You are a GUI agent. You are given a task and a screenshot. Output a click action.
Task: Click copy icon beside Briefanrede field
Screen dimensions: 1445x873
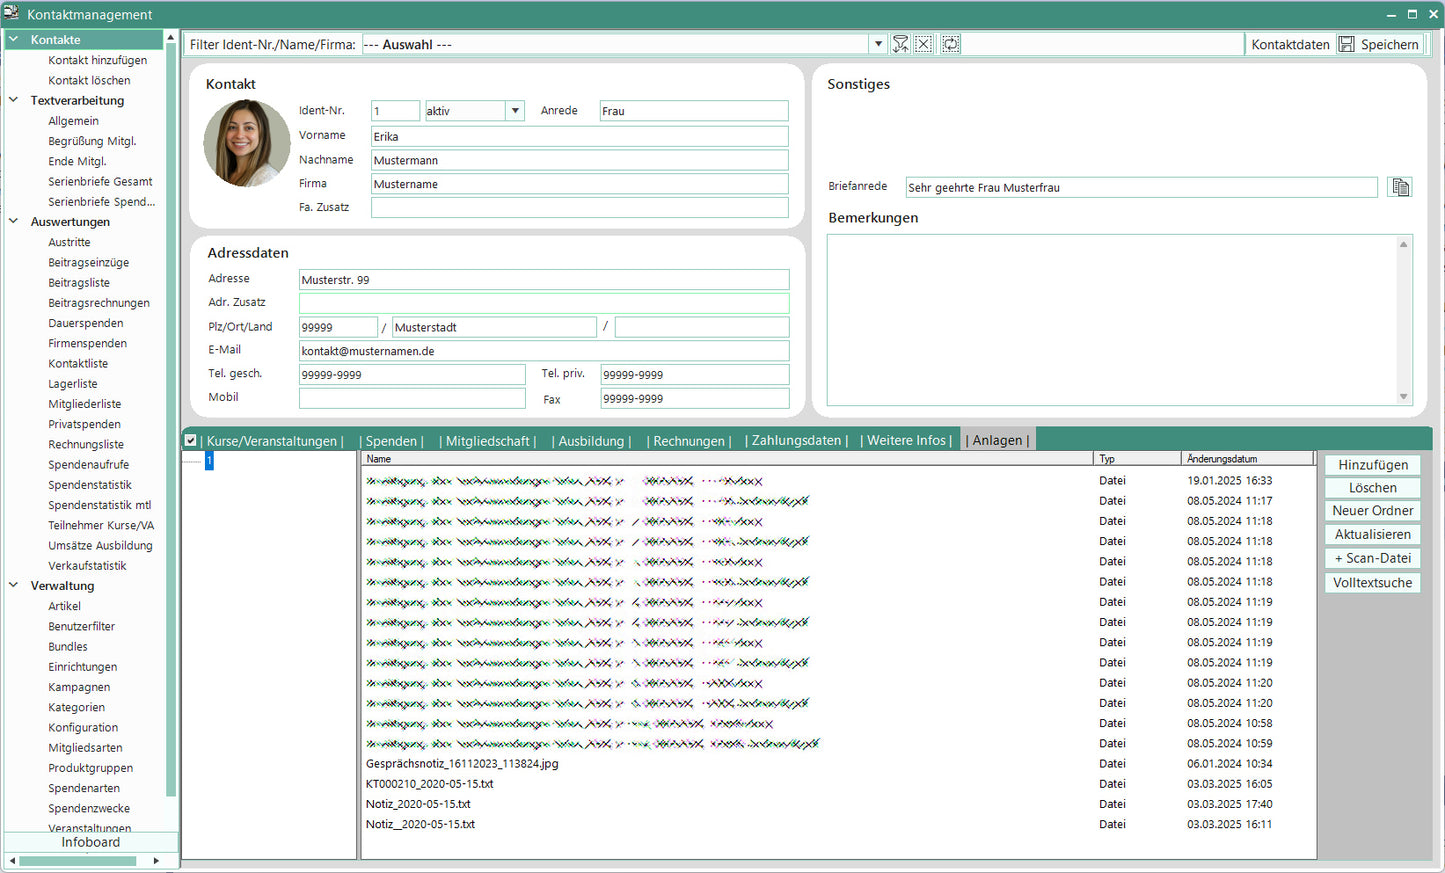click(1400, 187)
